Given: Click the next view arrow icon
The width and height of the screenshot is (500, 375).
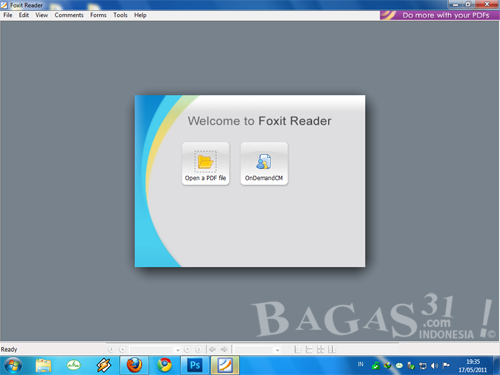Looking at the screenshot, I should pos(224,349).
